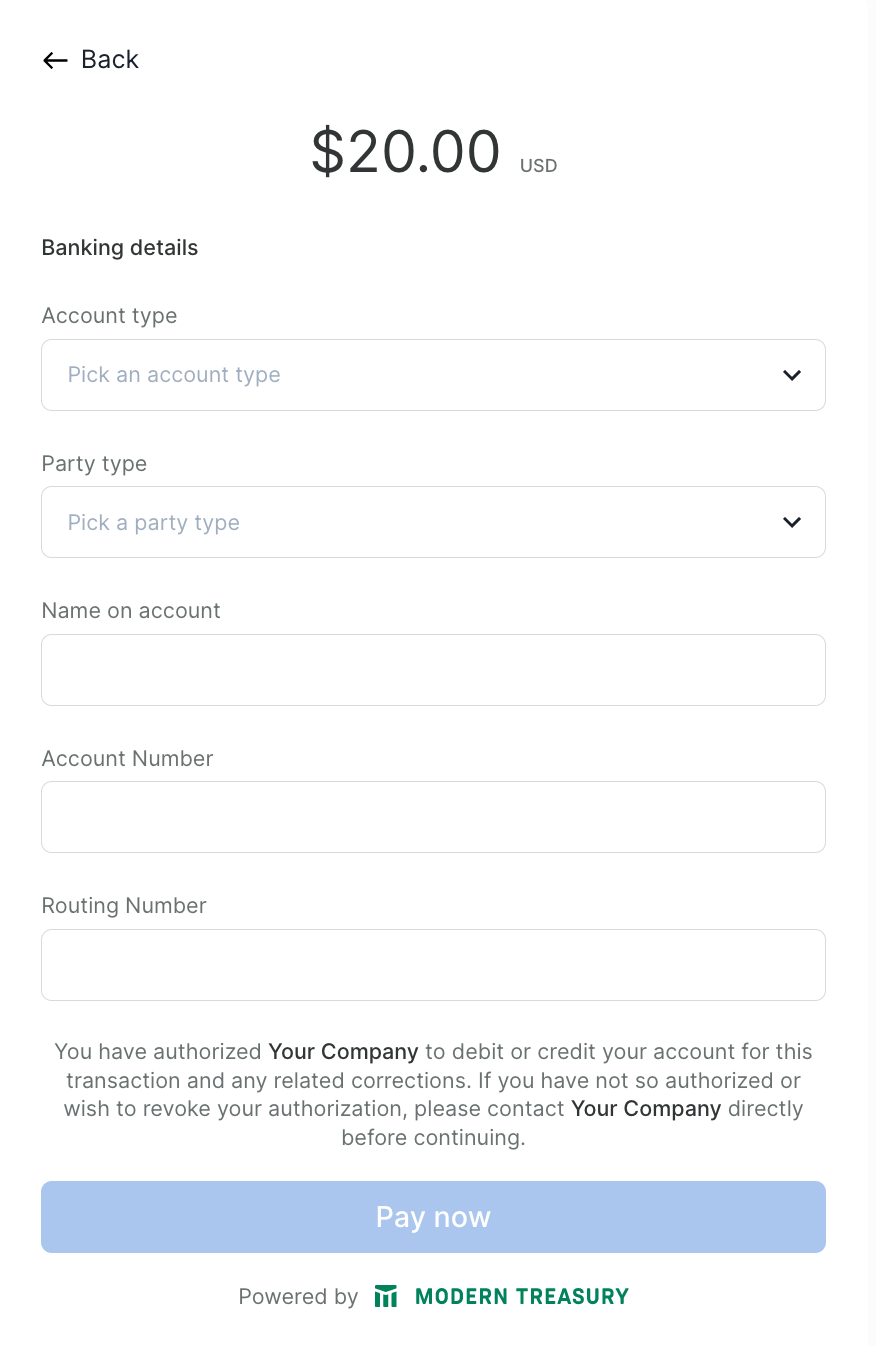Click the left-pointing arrow beside Back

click(x=55, y=60)
